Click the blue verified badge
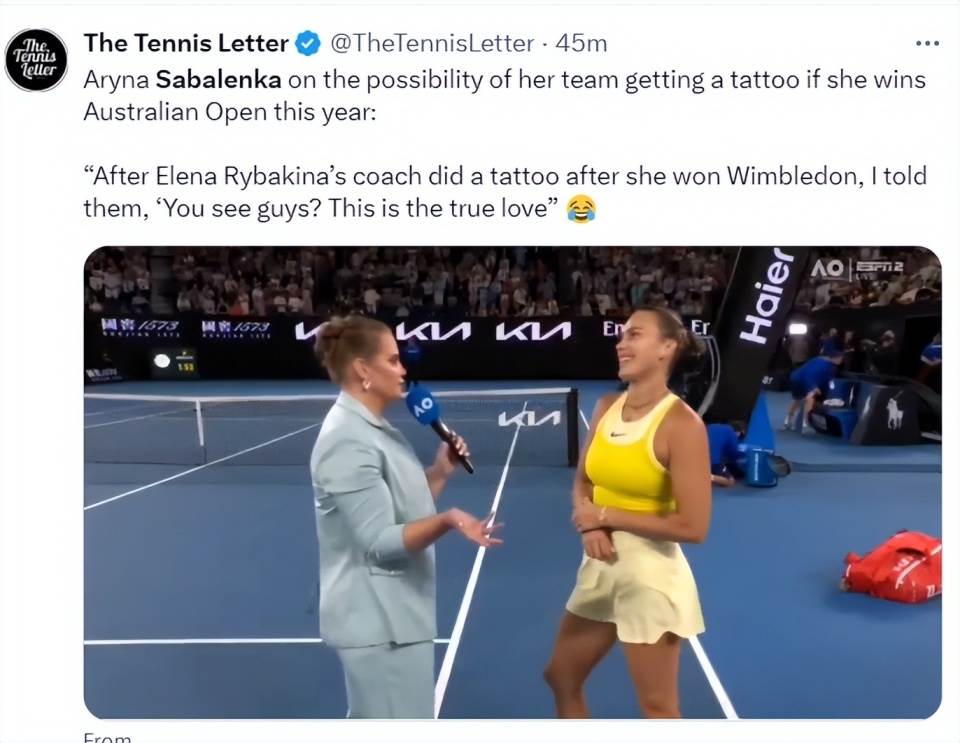The width and height of the screenshot is (960, 743). (308, 43)
